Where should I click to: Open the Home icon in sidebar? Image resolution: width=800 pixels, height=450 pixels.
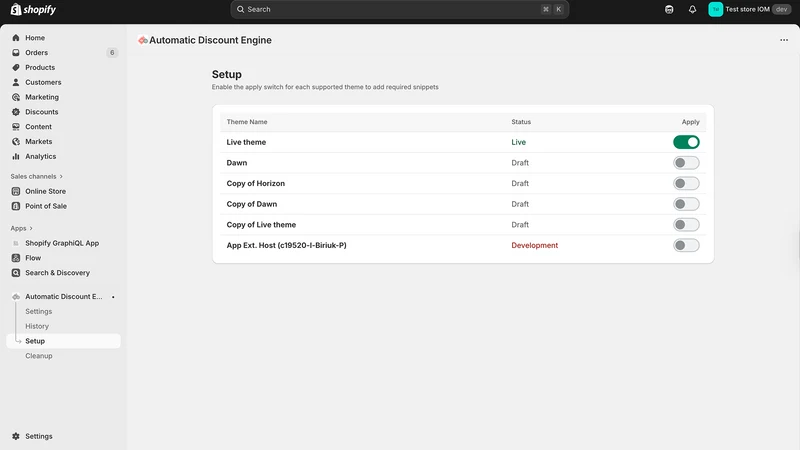point(16,38)
